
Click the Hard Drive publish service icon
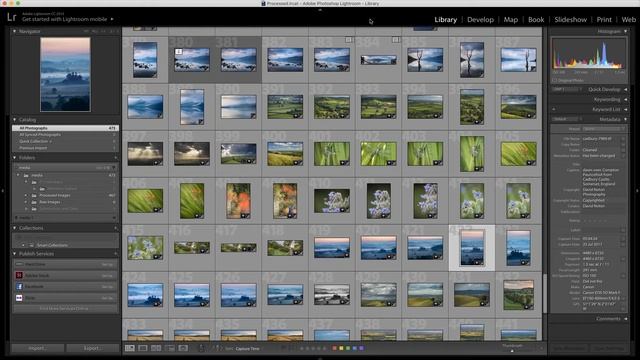click(19, 264)
